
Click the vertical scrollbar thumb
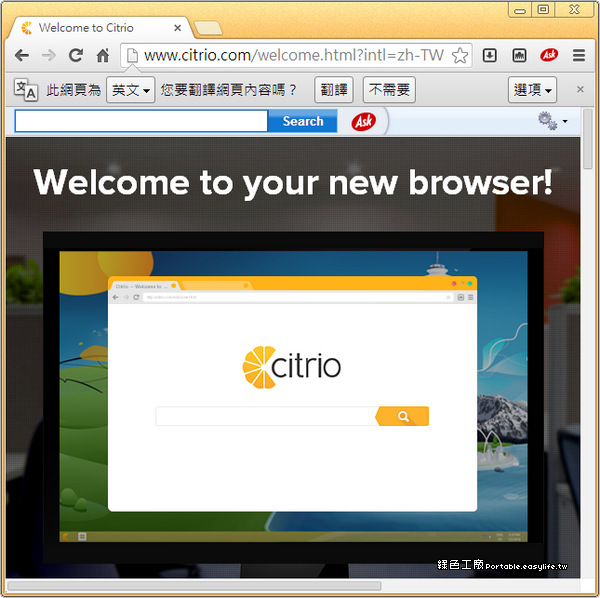click(588, 139)
